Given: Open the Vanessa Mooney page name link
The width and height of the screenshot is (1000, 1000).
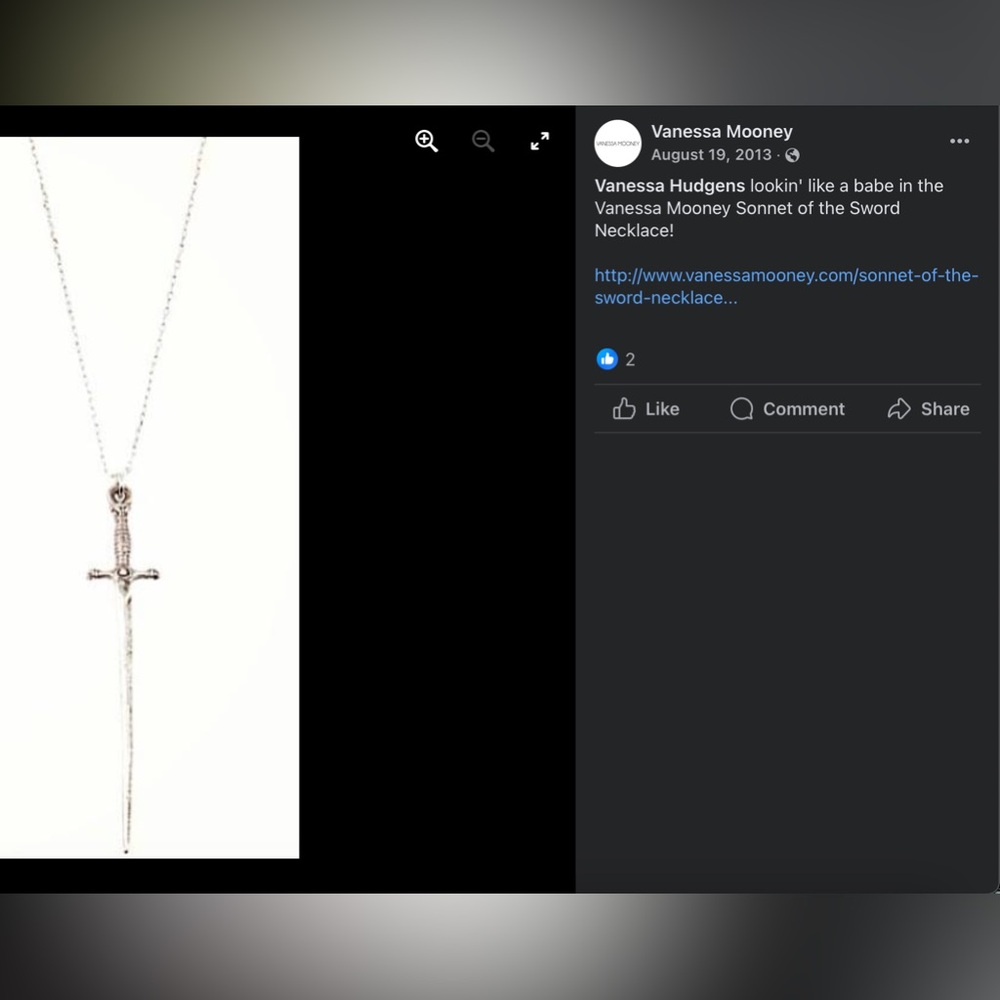Looking at the screenshot, I should point(721,131).
